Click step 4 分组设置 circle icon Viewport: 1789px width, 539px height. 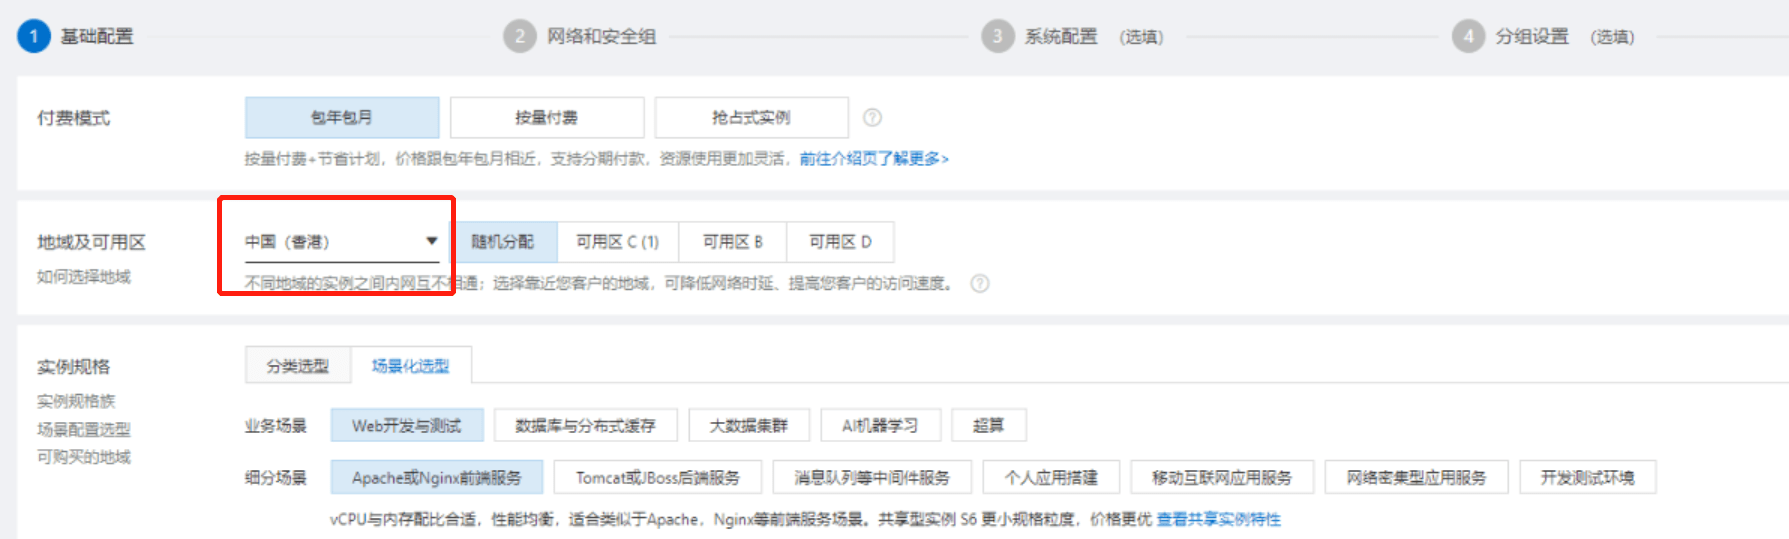click(1468, 37)
